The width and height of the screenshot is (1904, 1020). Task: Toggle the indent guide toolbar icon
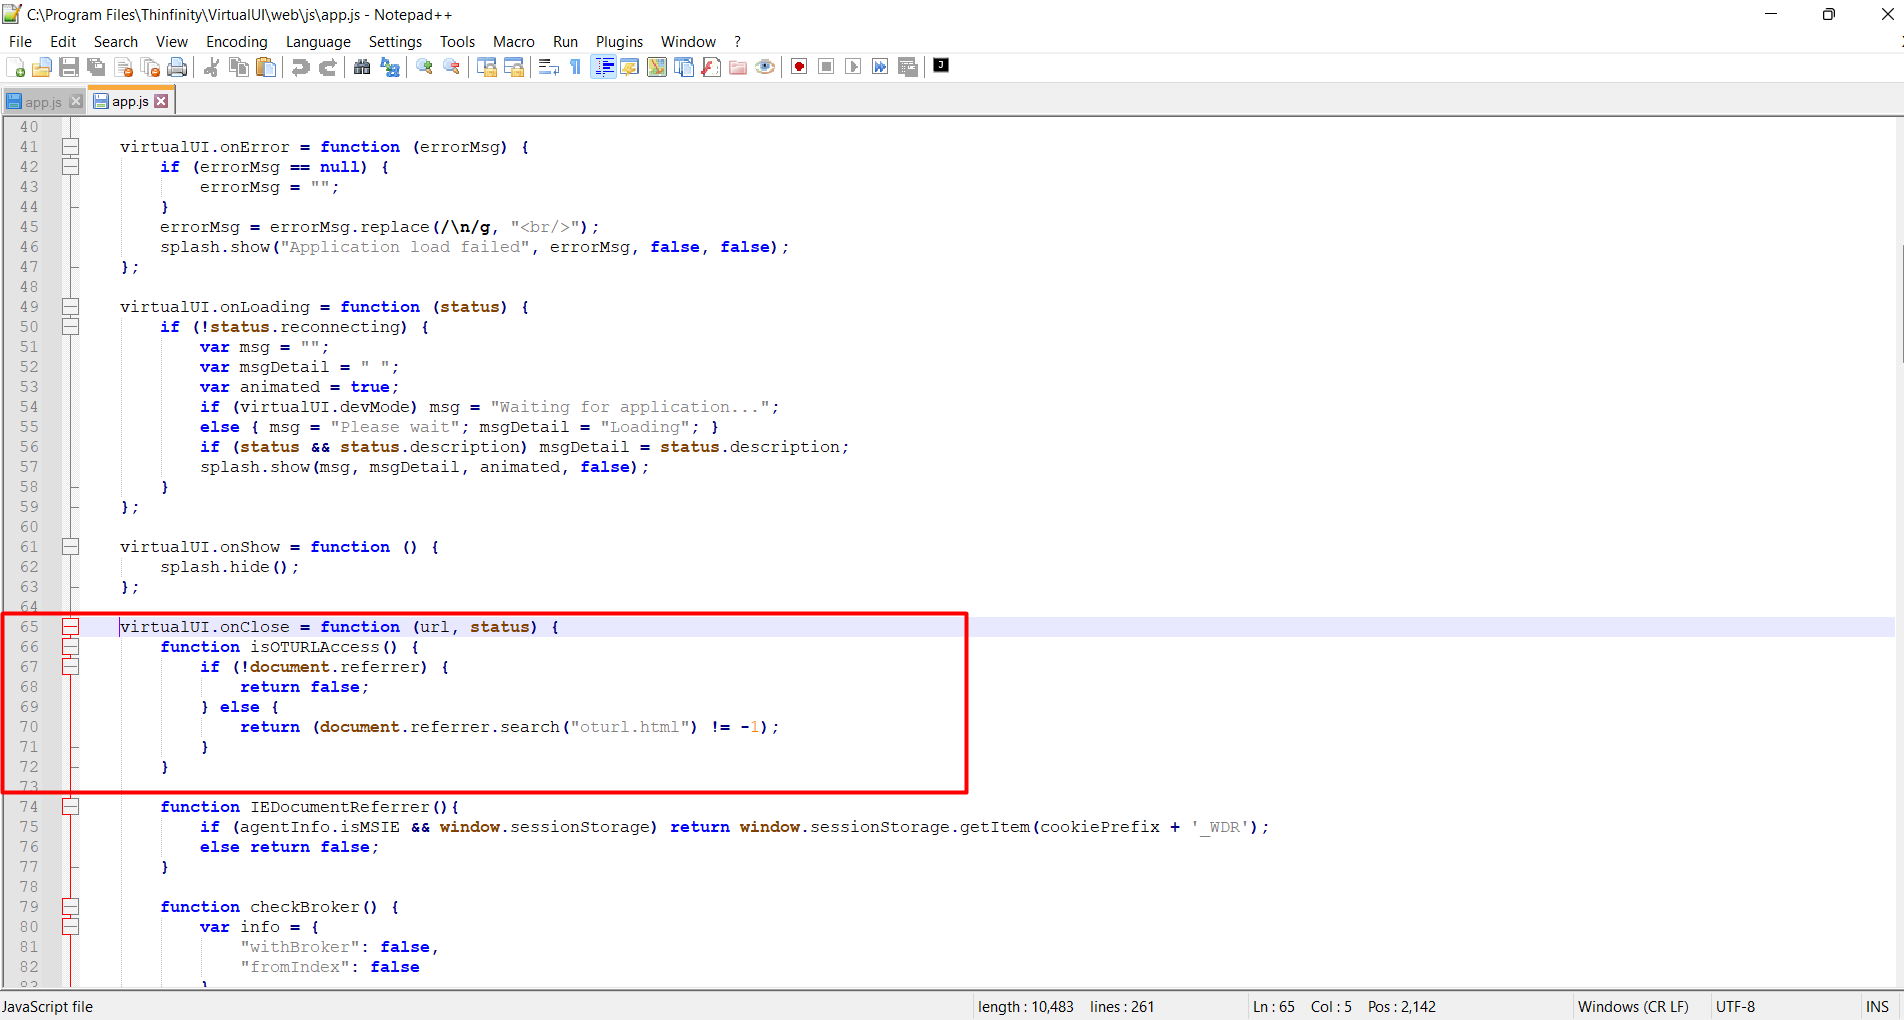pyautogui.click(x=603, y=67)
